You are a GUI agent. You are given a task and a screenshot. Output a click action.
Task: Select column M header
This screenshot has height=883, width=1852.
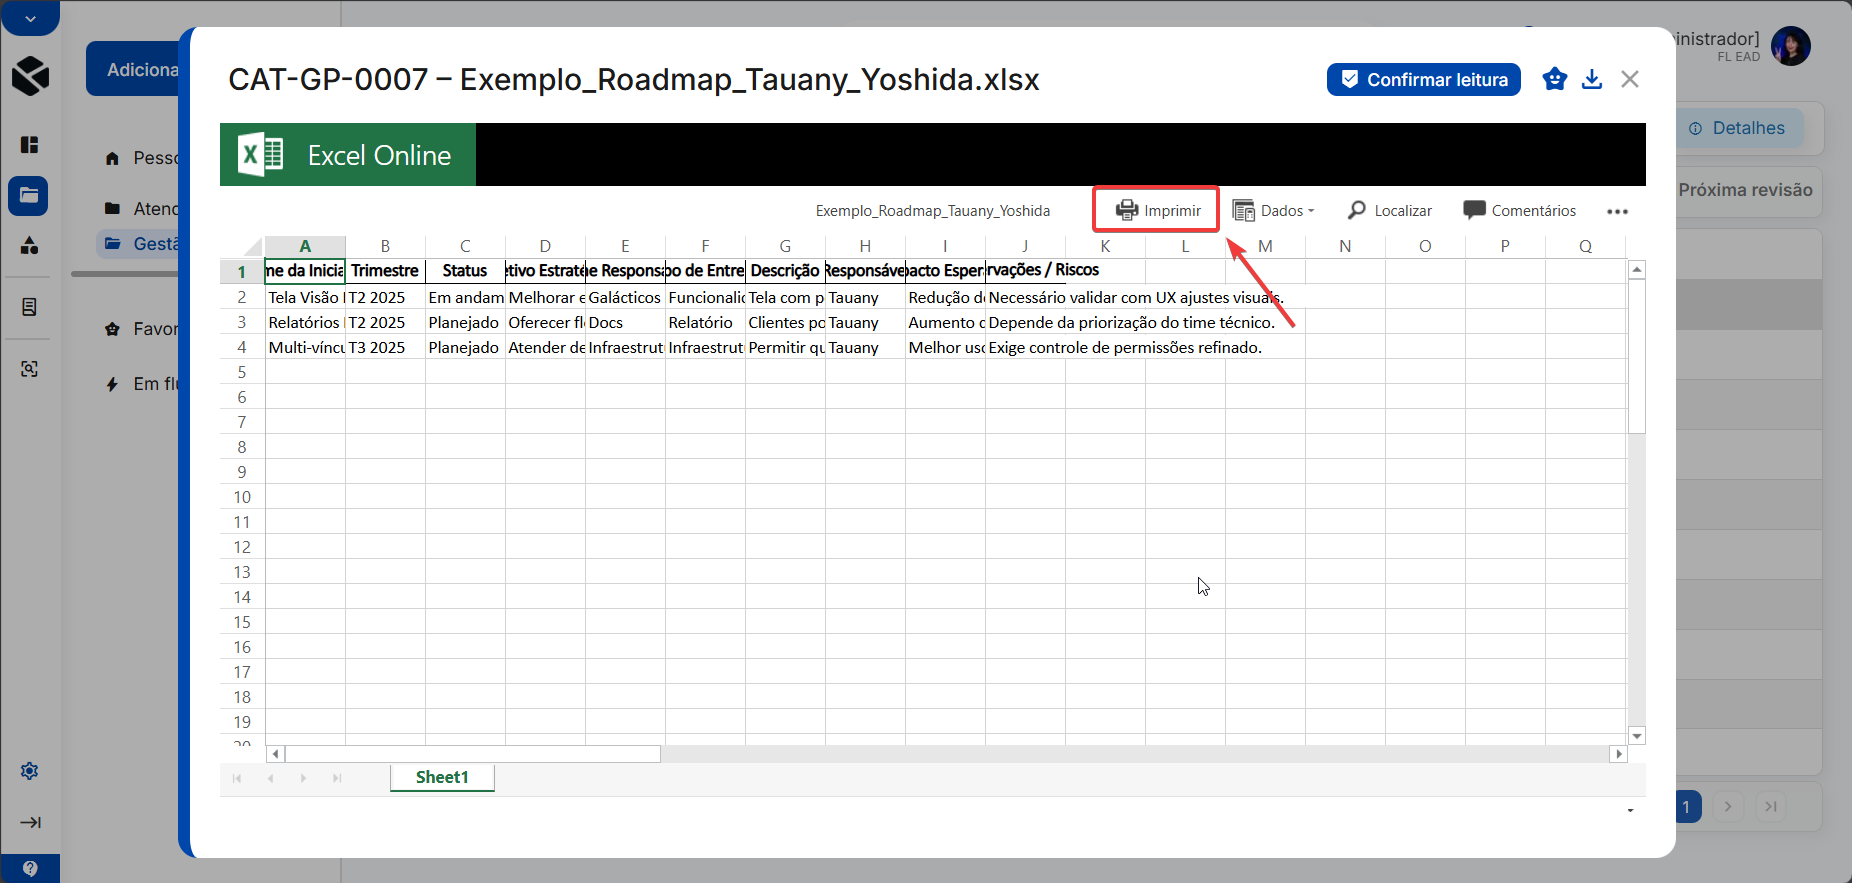[1265, 246]
